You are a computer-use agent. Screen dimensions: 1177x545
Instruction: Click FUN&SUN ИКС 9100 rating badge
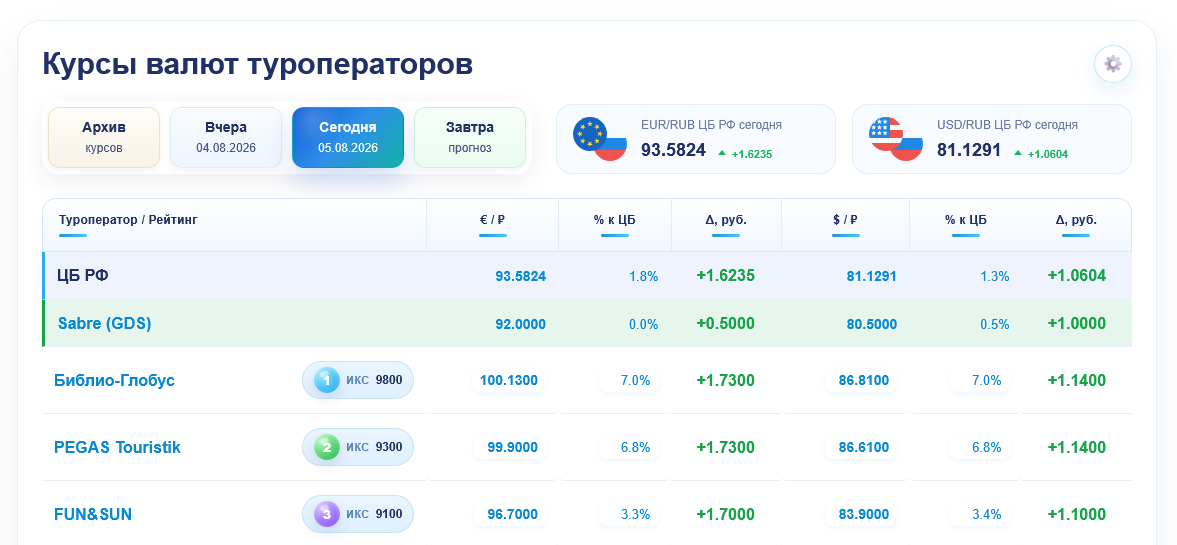(x=358, y=514)
